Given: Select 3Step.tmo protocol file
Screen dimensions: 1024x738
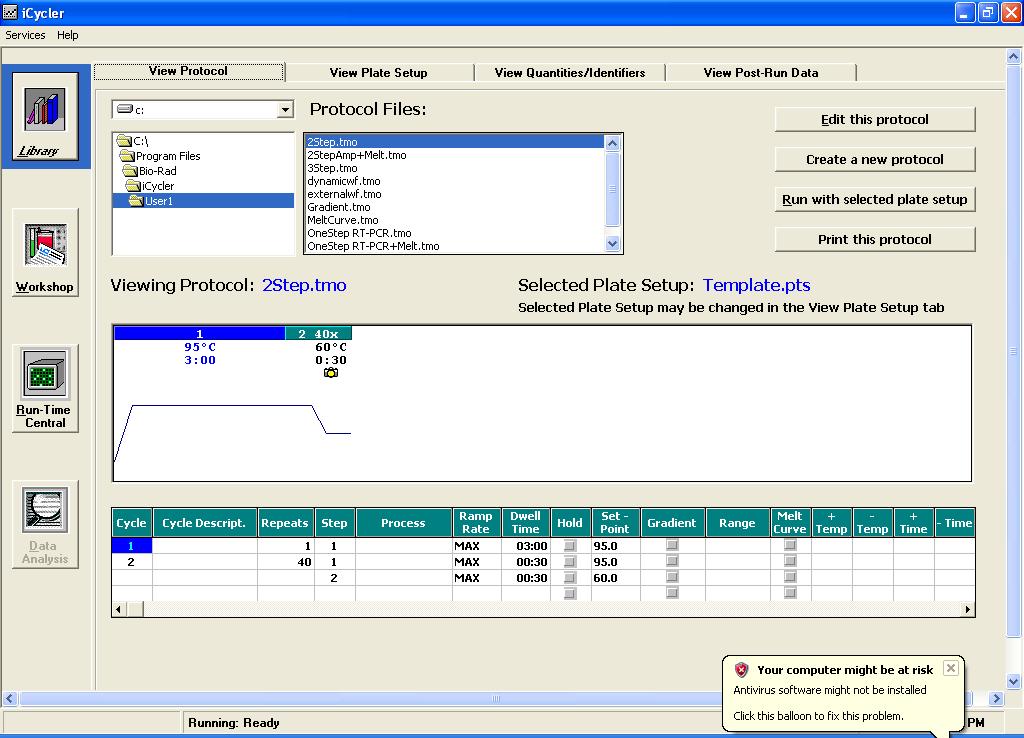Looking at the screenshot, I should pos(455,168).
